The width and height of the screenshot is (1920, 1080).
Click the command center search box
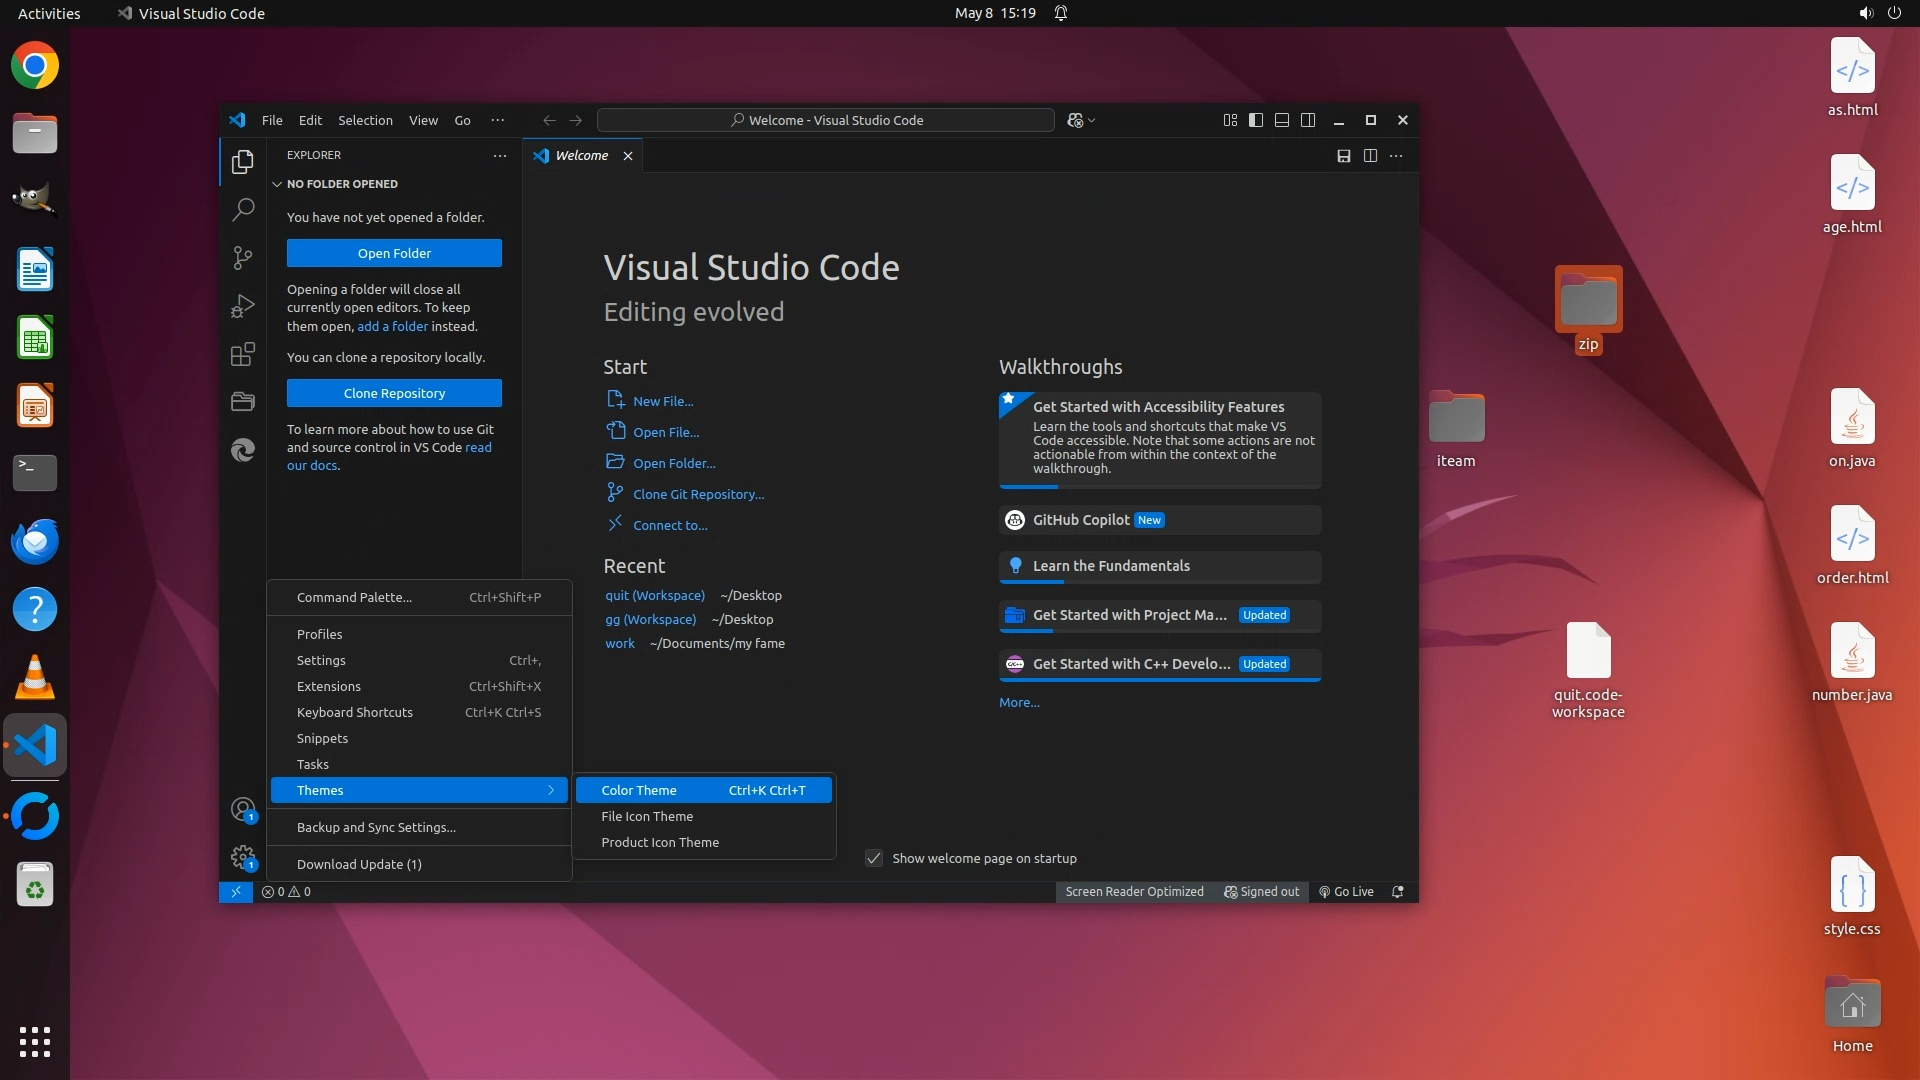826,120
